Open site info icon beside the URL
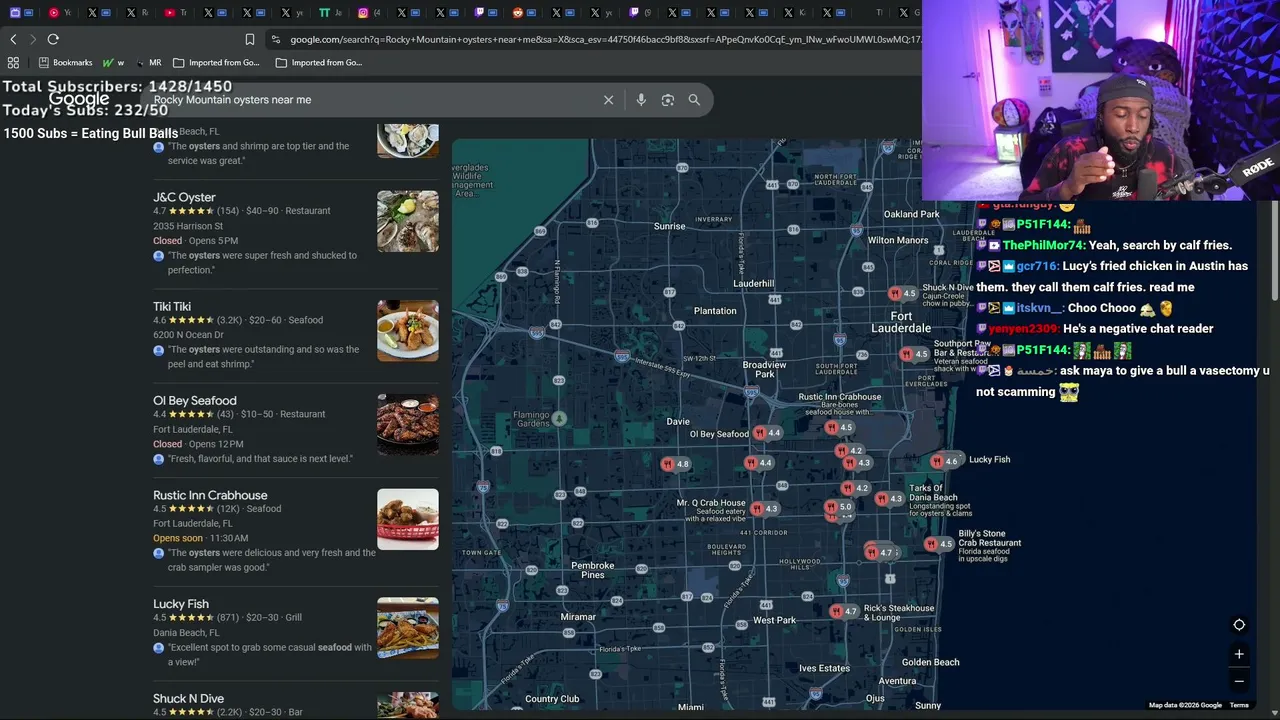This screenshot has width=1280, height=720. click(x=275, y=39)
